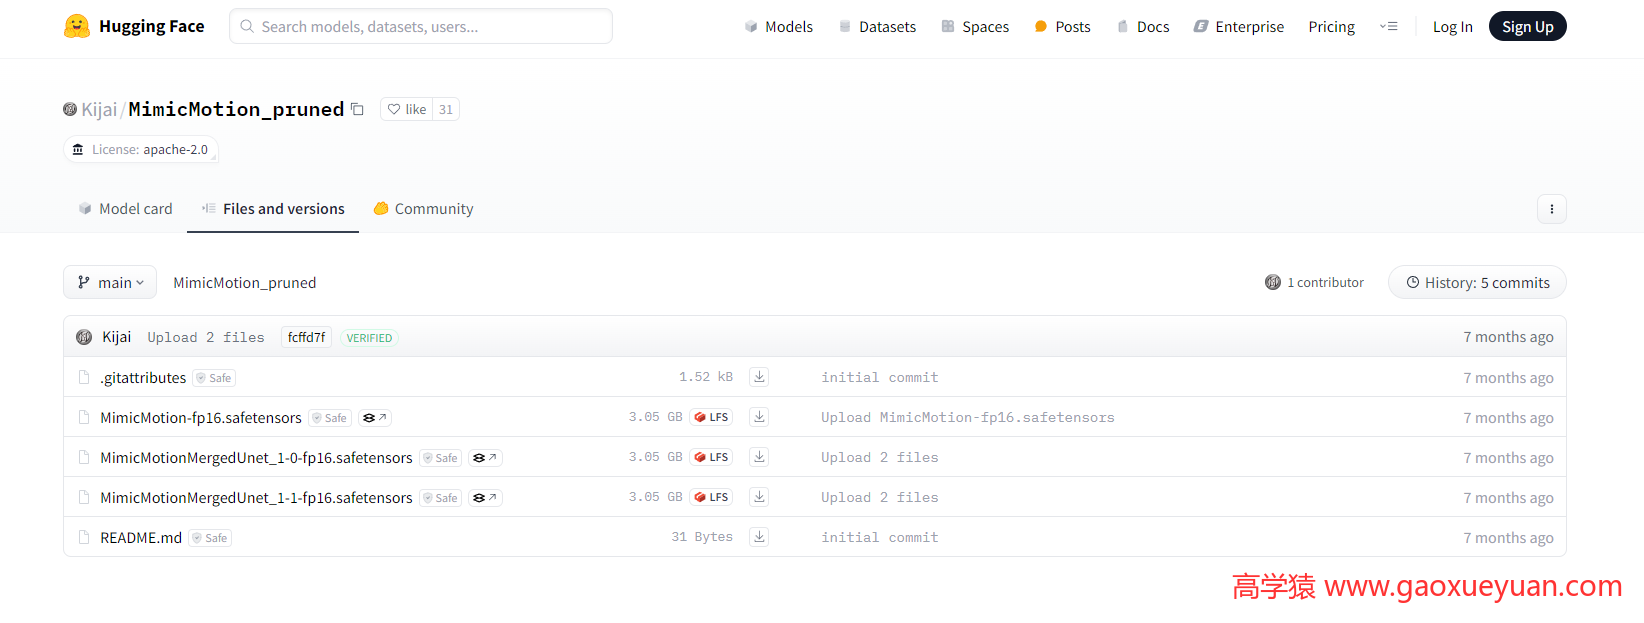
Task: Download the README.md file
Action: pos(759,537)
